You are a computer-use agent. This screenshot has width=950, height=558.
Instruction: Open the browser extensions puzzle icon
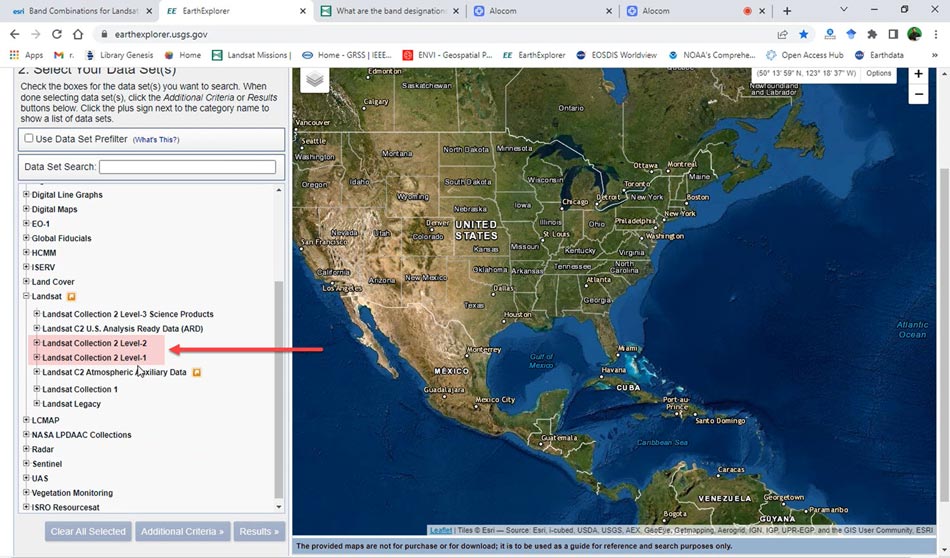tap(872, 35)
